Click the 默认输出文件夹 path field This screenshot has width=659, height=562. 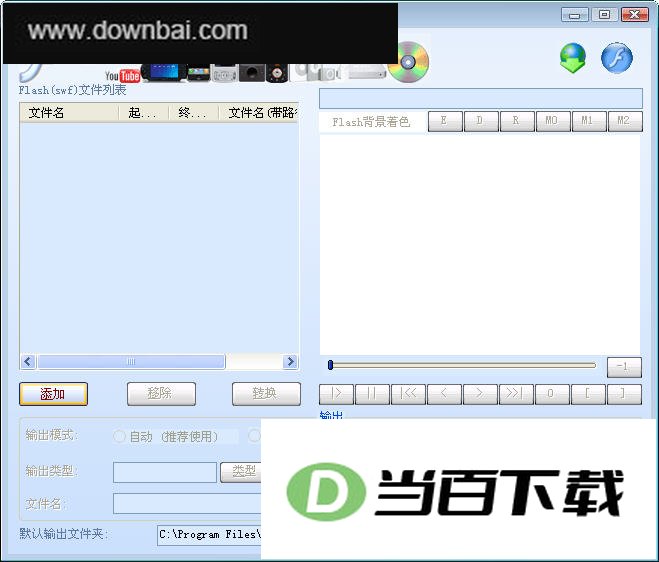point(209,535)
